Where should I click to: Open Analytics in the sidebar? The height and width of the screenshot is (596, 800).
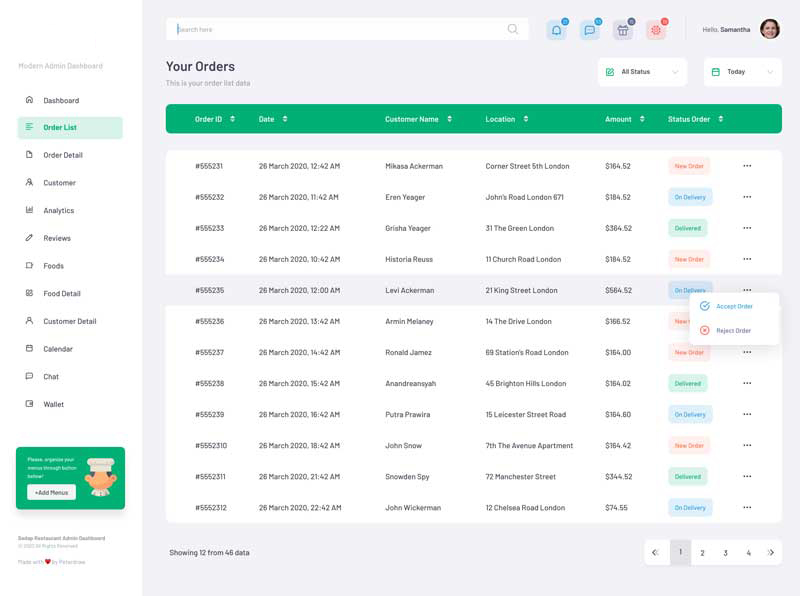click(58, 211)
